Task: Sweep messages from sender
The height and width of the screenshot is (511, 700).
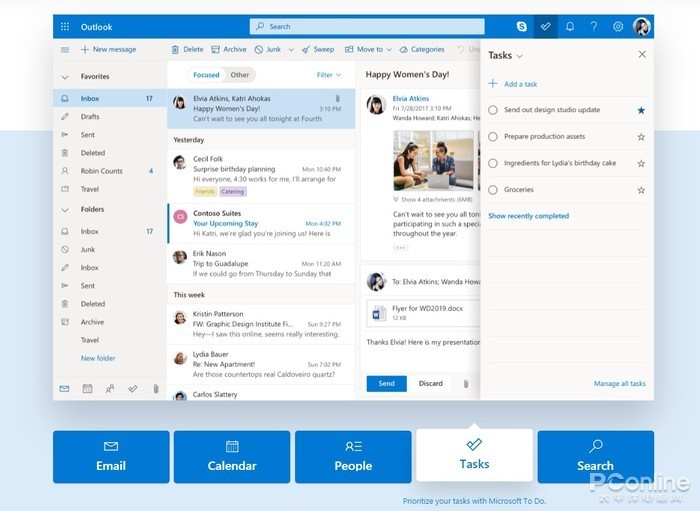Action: click(x=318, y=50)
